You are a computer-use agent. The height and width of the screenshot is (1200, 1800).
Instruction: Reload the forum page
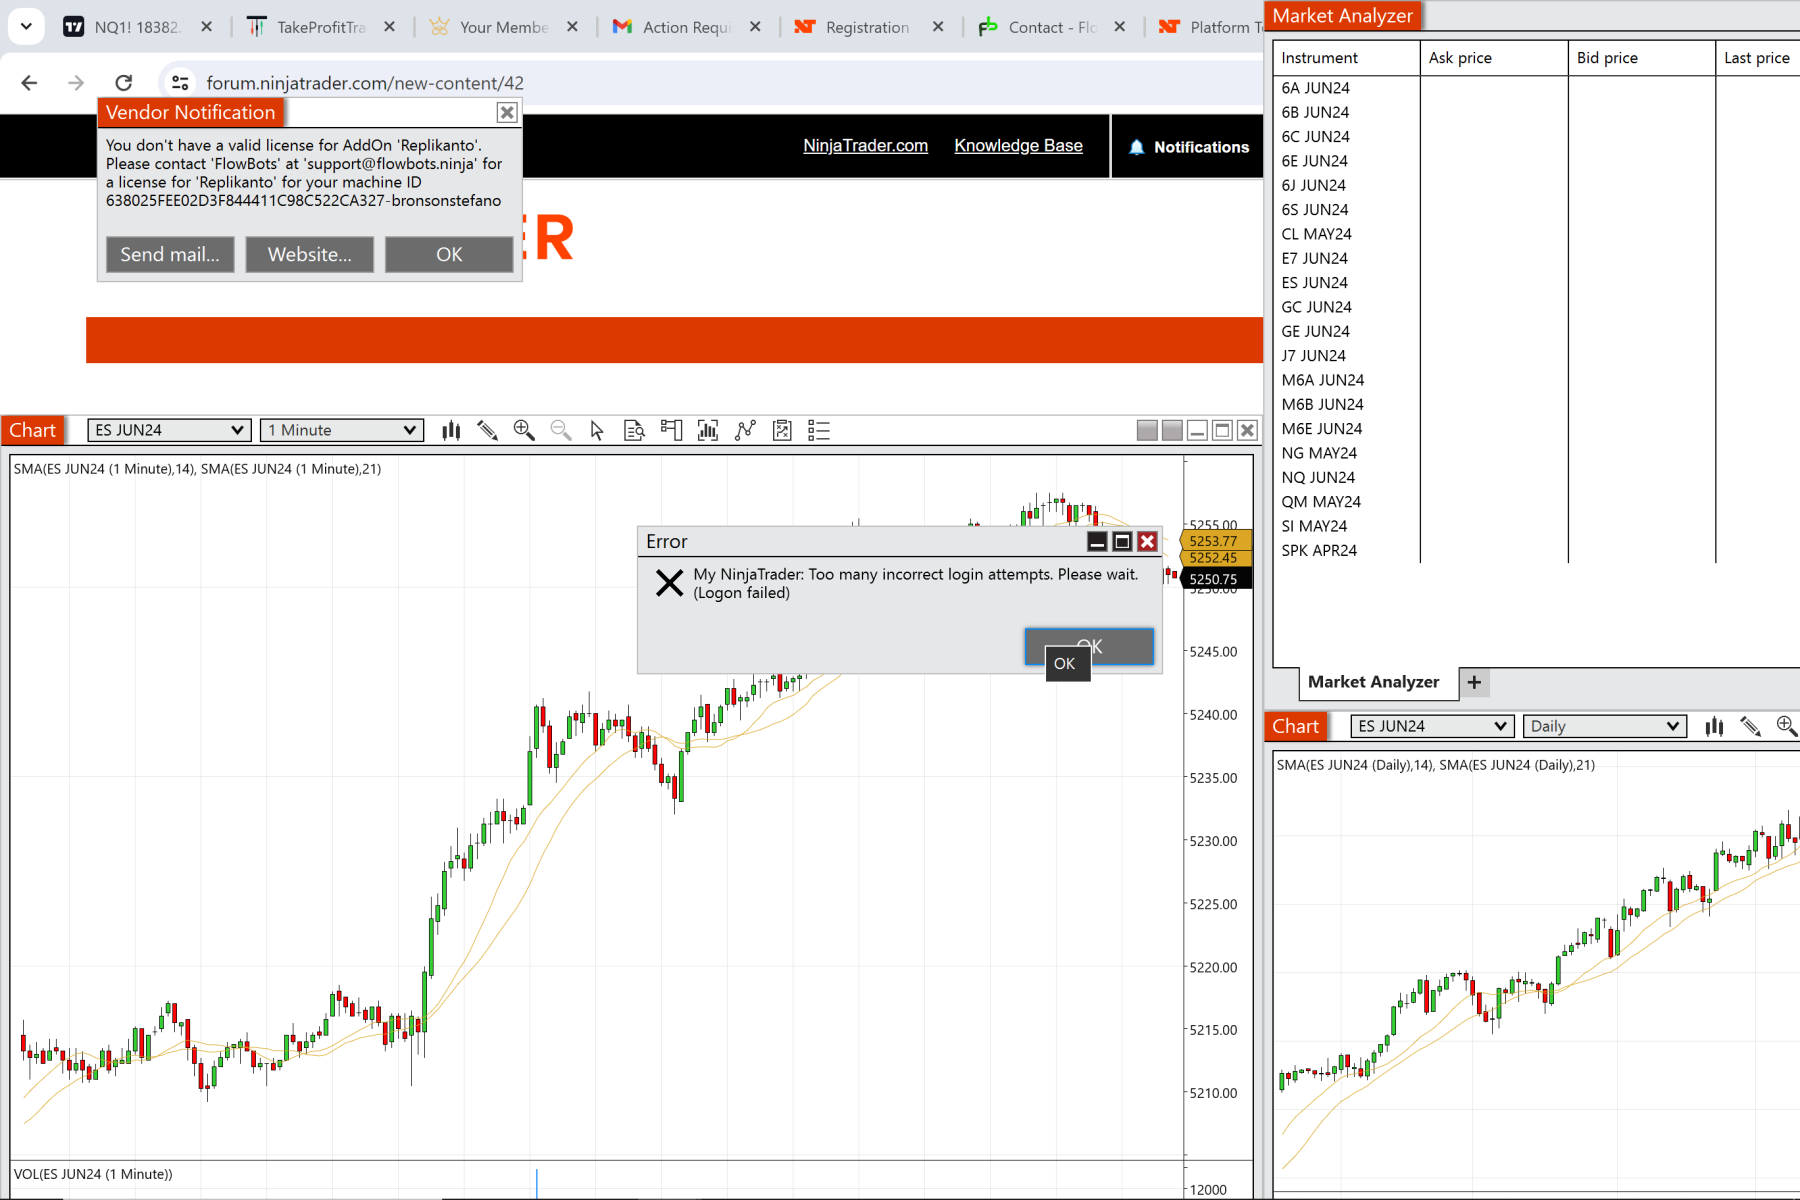coord(123,83)
